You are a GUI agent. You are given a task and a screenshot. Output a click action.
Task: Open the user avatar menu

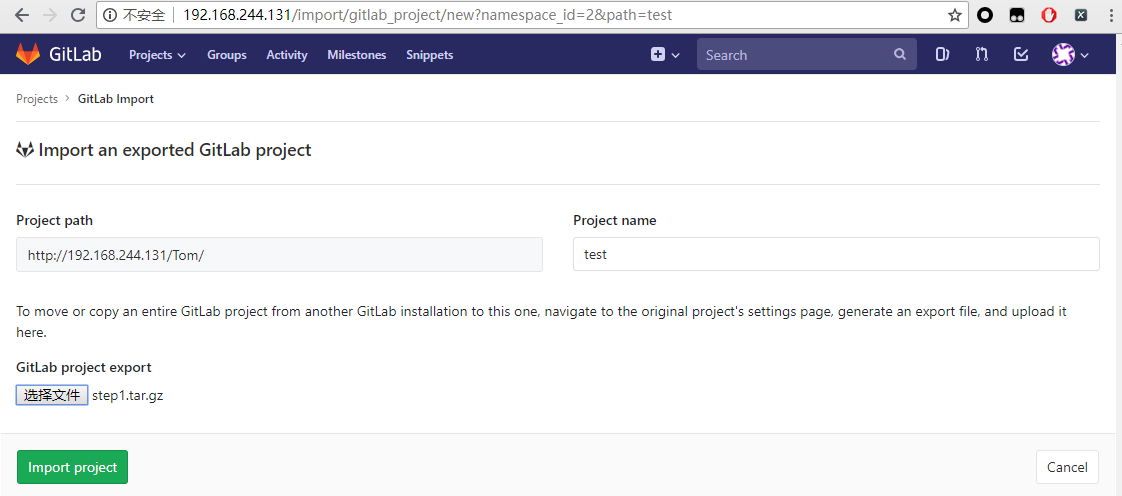(x=1070, y=54)
